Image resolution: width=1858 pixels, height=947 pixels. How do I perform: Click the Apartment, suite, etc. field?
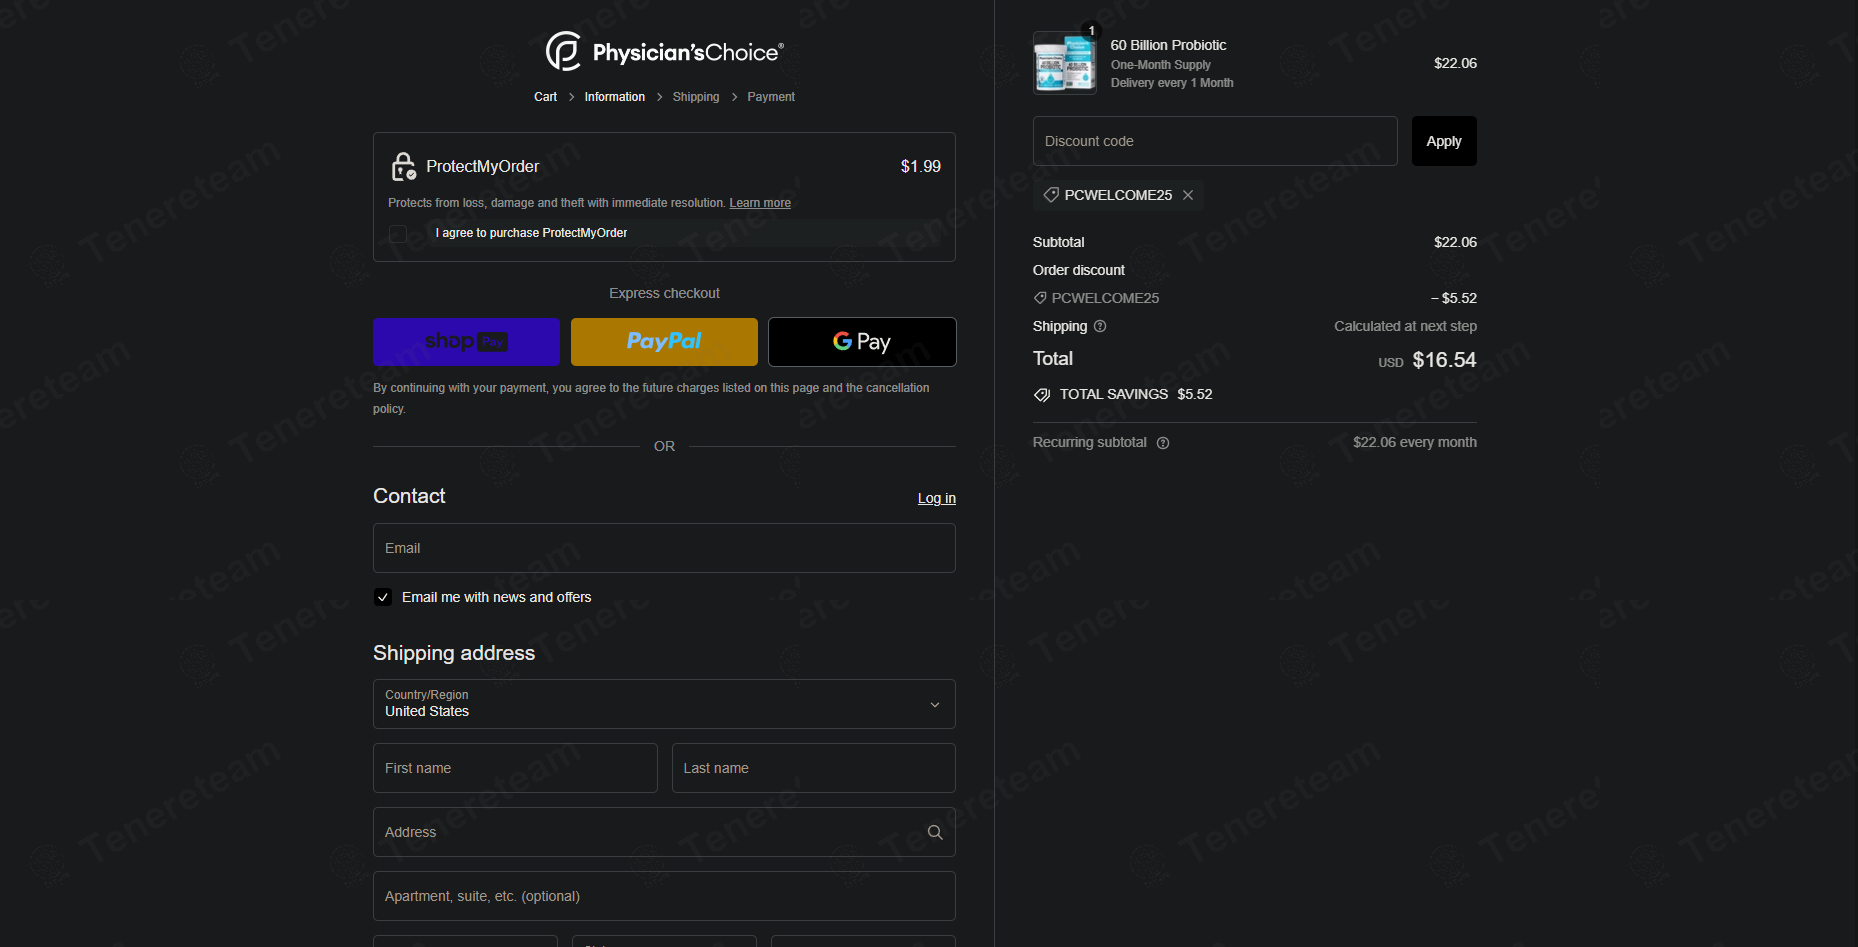[664, 896]
